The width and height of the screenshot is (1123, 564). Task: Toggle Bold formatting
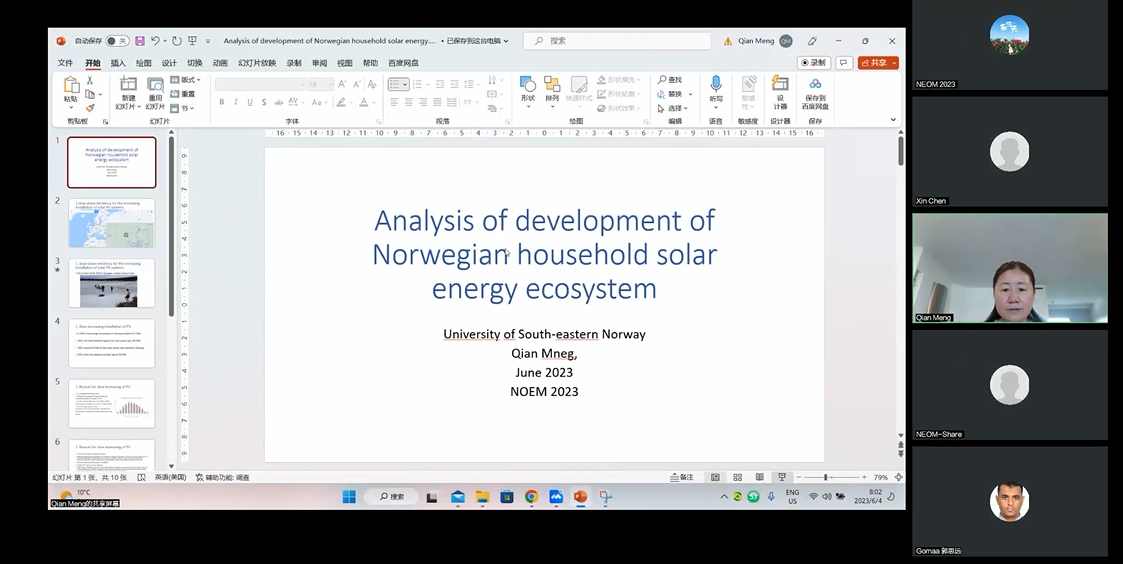[x=222, y=102]
